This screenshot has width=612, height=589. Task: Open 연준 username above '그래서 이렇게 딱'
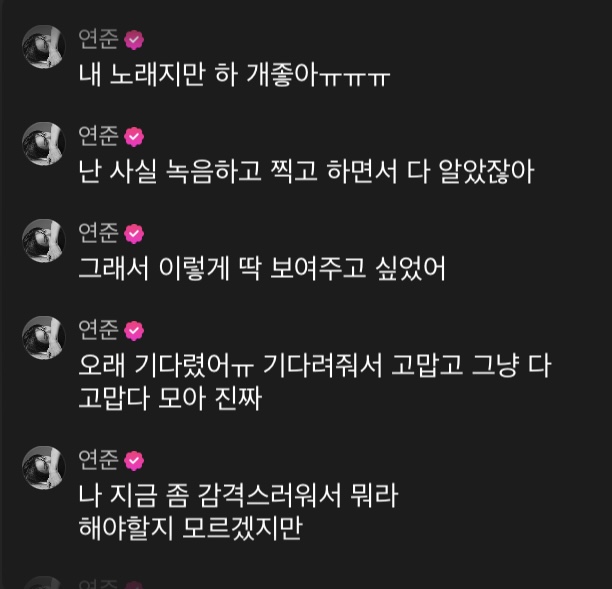point(98,233)
